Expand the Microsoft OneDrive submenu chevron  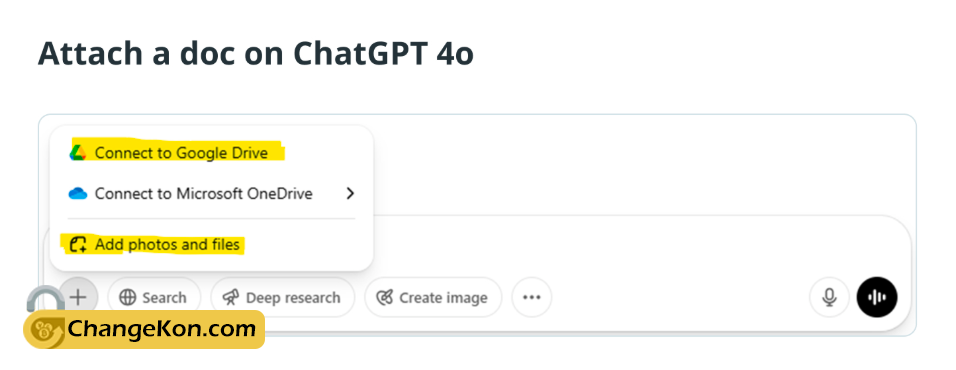tap(349, 194)
